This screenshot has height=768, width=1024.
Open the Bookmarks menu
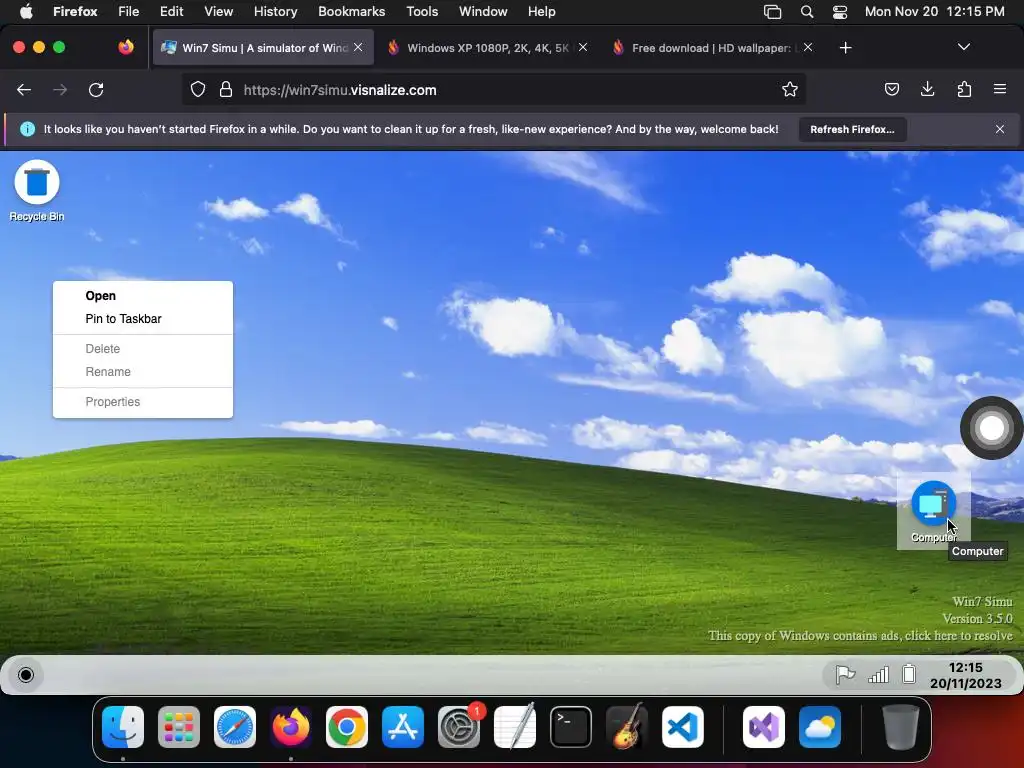click(x=351, y=11)
